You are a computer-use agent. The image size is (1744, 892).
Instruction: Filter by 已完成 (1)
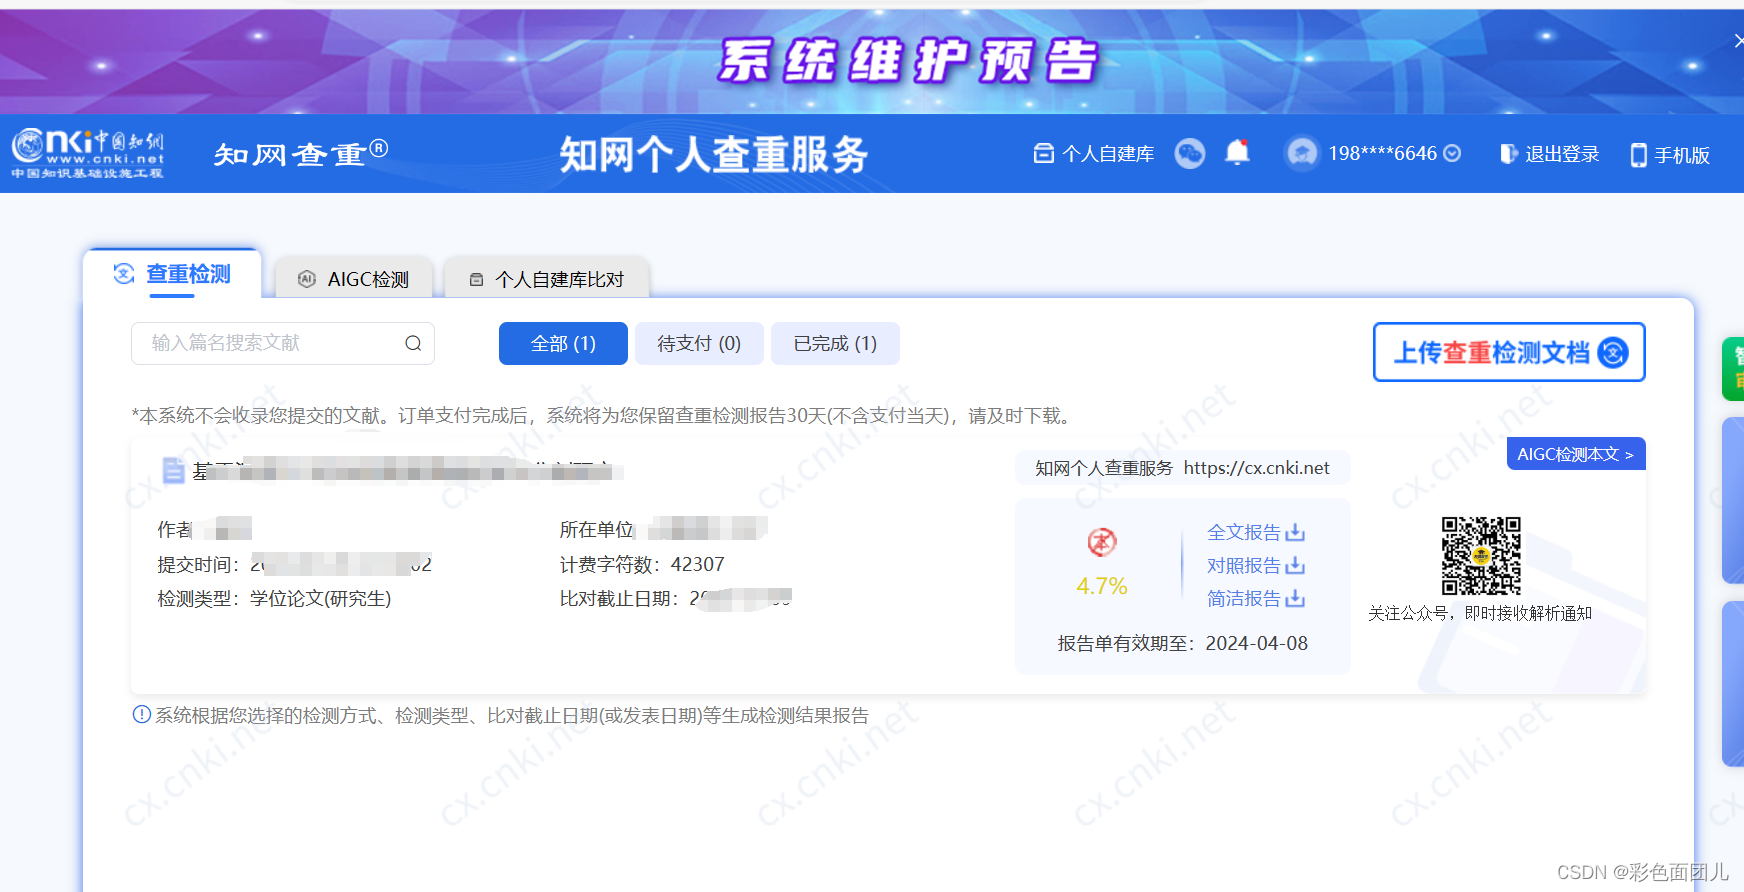pyautogui.click(x=835, y=343)
